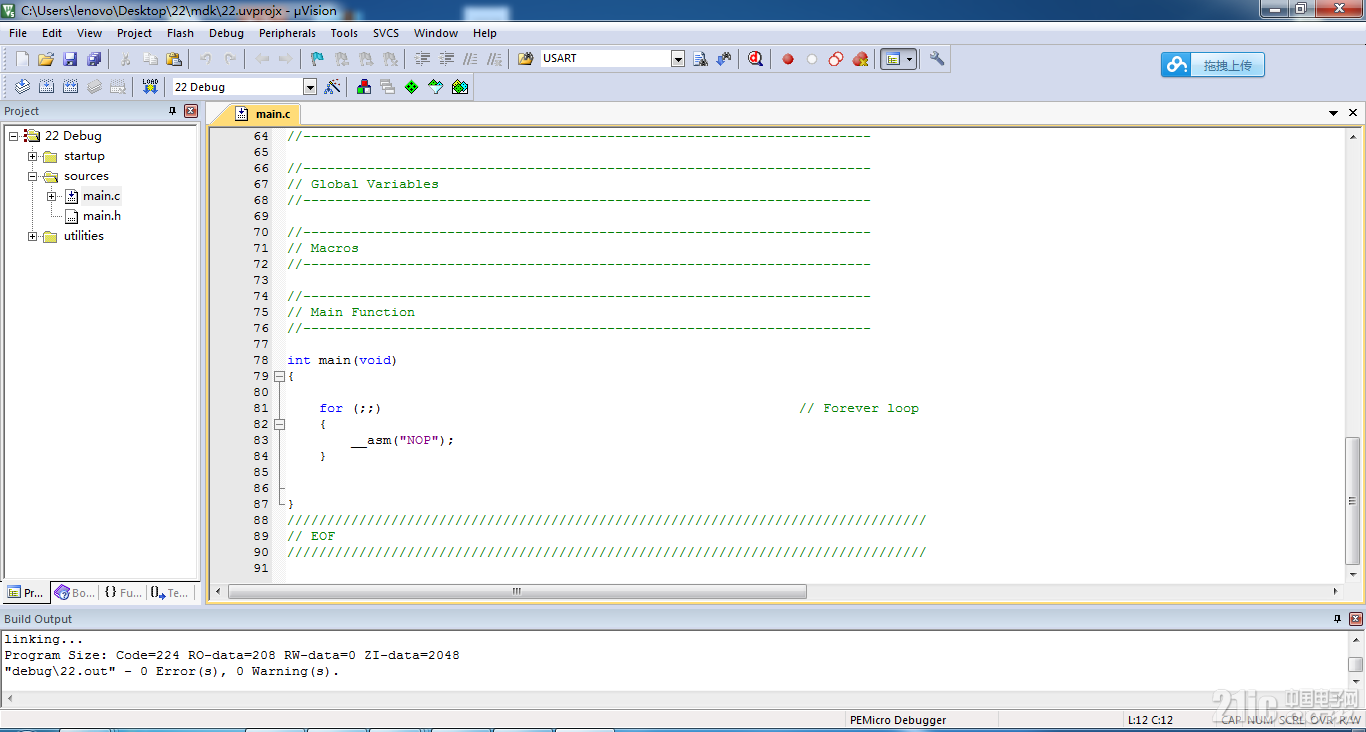Click the "L:12 C:12" cursor position indicator
The image size is (1366, 732).
click(x=1150, y=720)
